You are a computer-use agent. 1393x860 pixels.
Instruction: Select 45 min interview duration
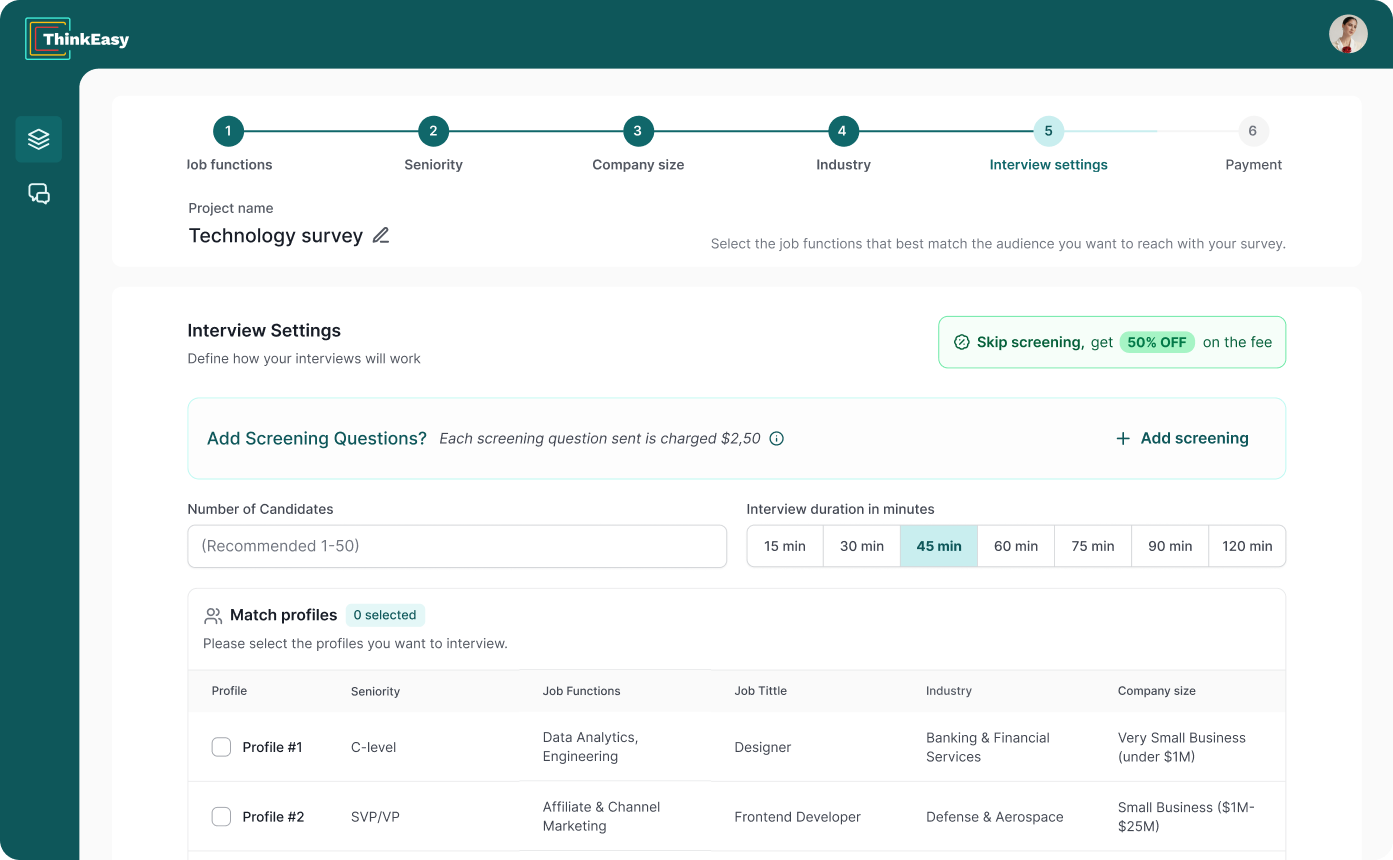coord(939,546)
